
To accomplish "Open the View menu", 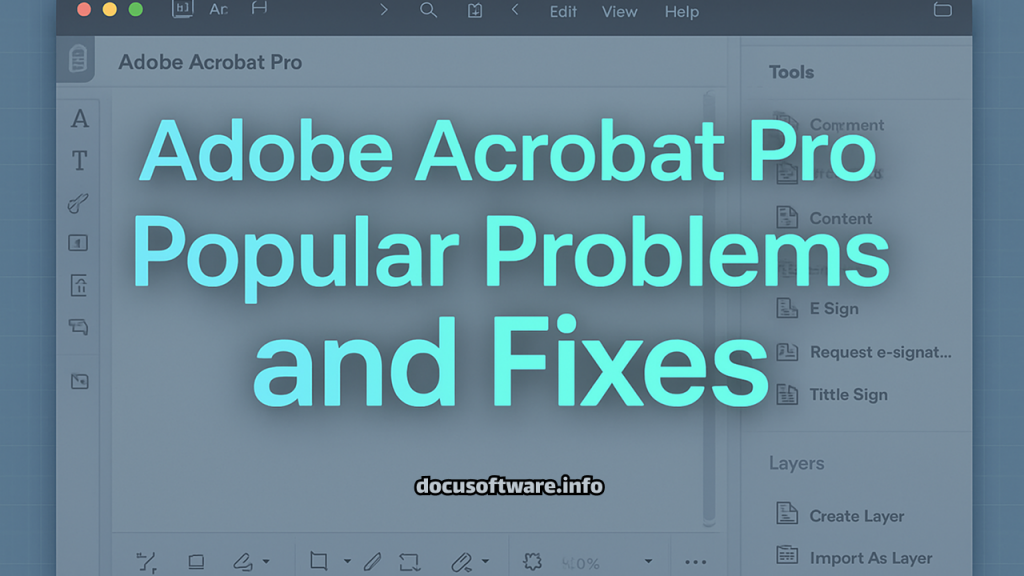I will (619, 12).
